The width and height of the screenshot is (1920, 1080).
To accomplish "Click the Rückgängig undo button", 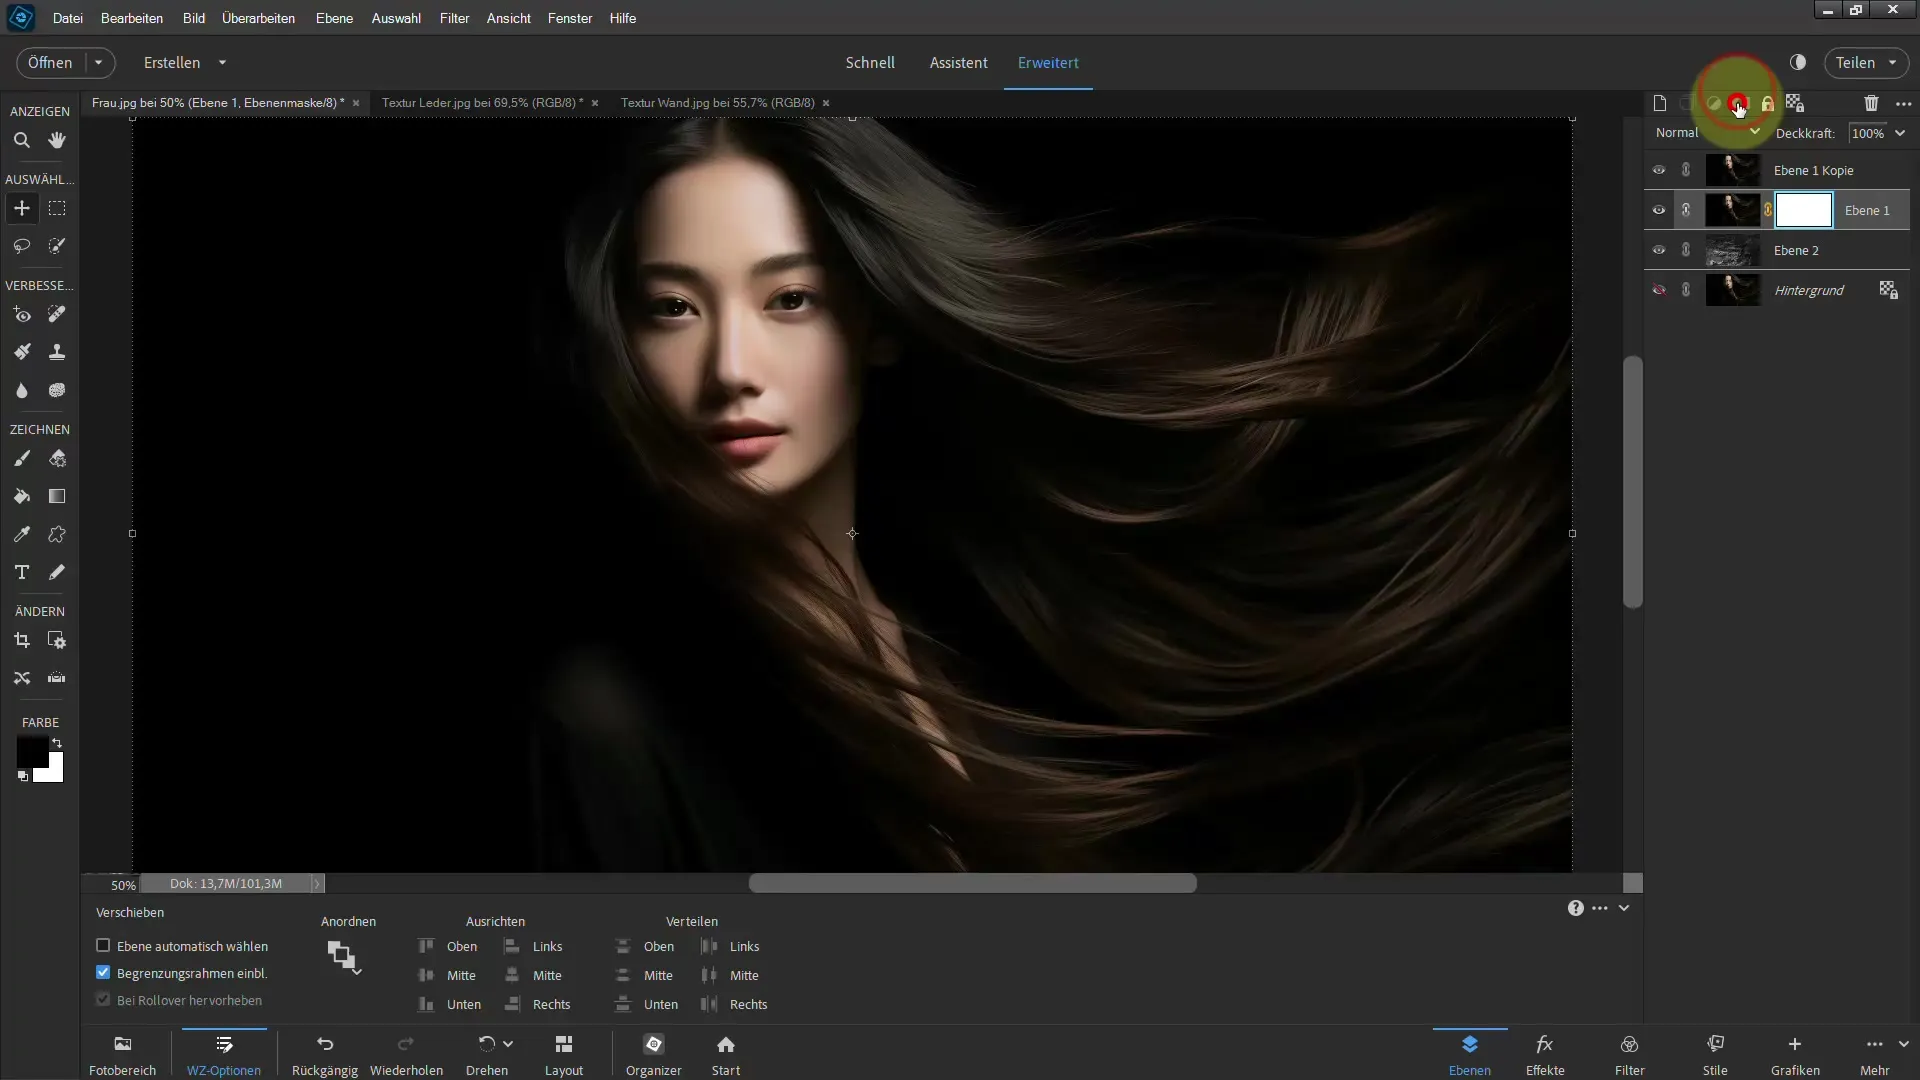I will click(x=325, y=1055).
